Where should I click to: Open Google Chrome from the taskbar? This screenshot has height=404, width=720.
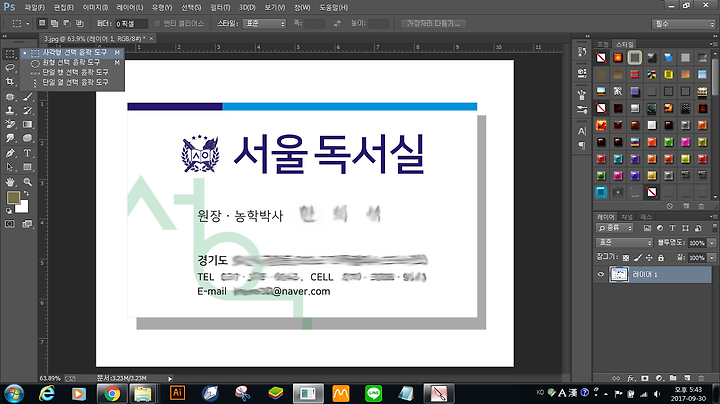(112, 393)
